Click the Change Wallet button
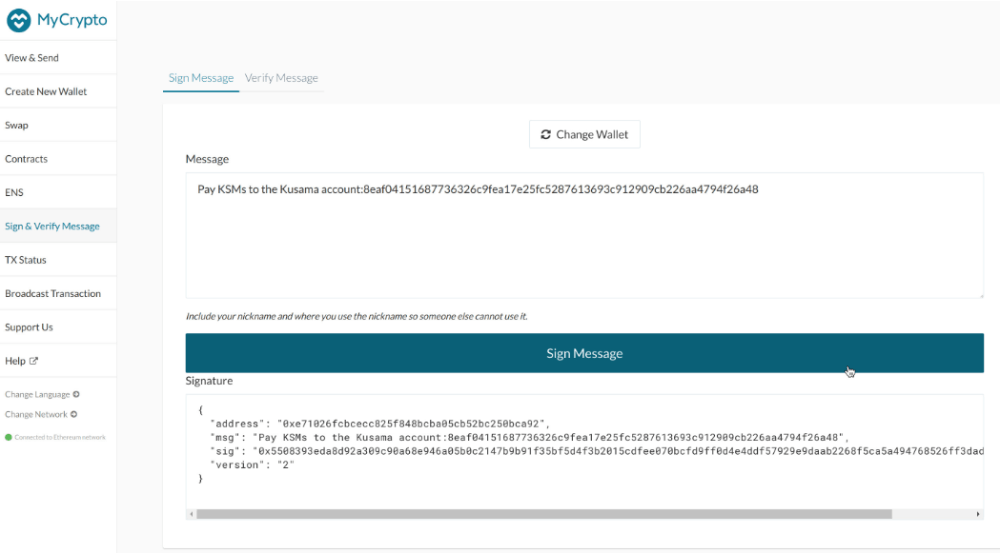This screenshot has width=1000, height=553. tap(584, 135)
